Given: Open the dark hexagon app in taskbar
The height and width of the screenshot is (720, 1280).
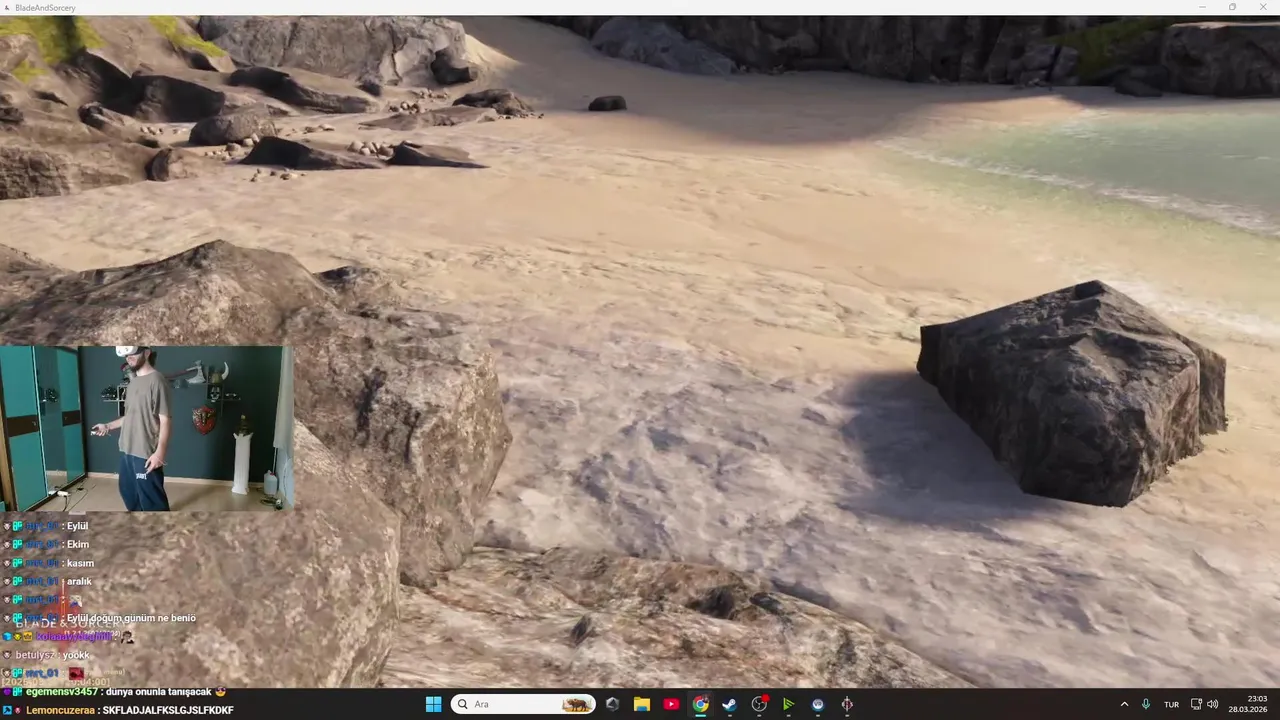Looking at the screenshot, I should pos(612,704).
